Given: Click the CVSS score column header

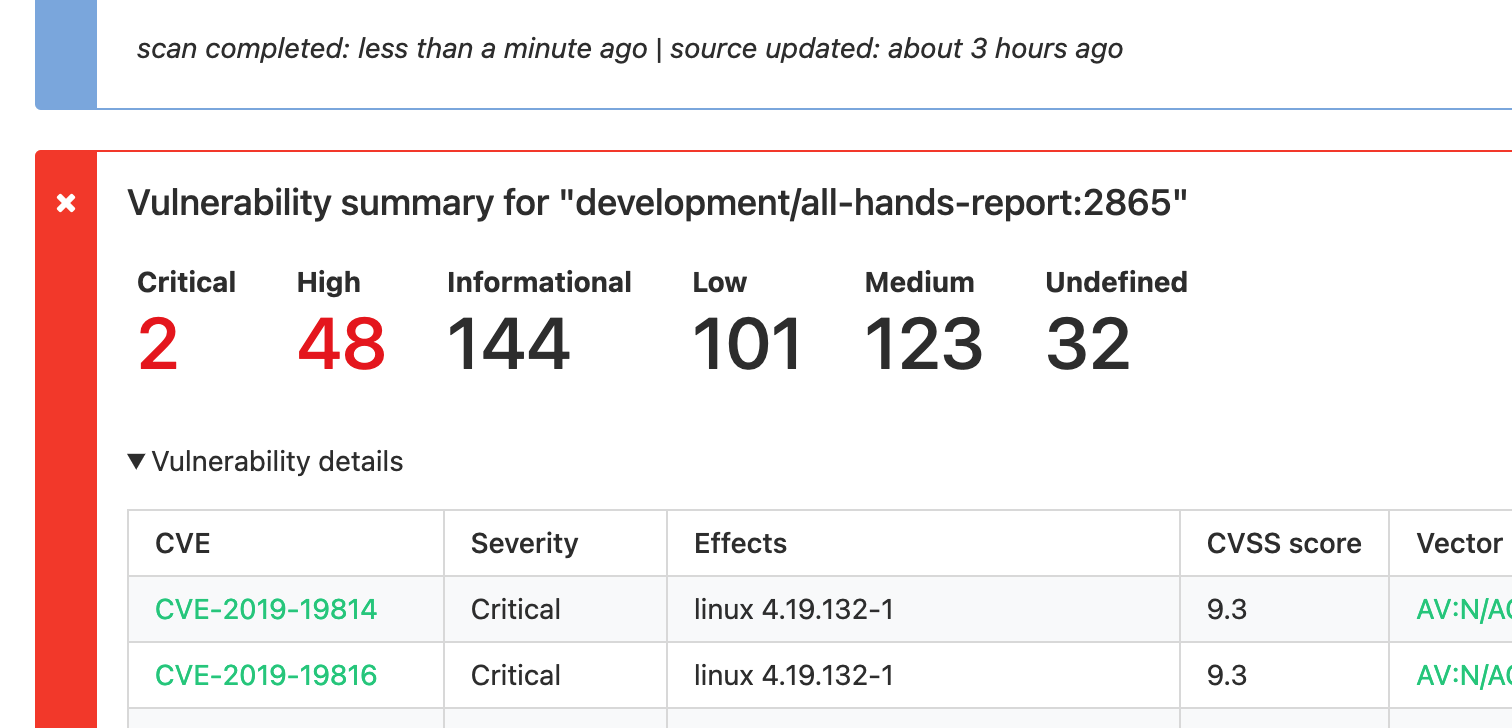Looking at the screenshot, I should click(1284, 543).
